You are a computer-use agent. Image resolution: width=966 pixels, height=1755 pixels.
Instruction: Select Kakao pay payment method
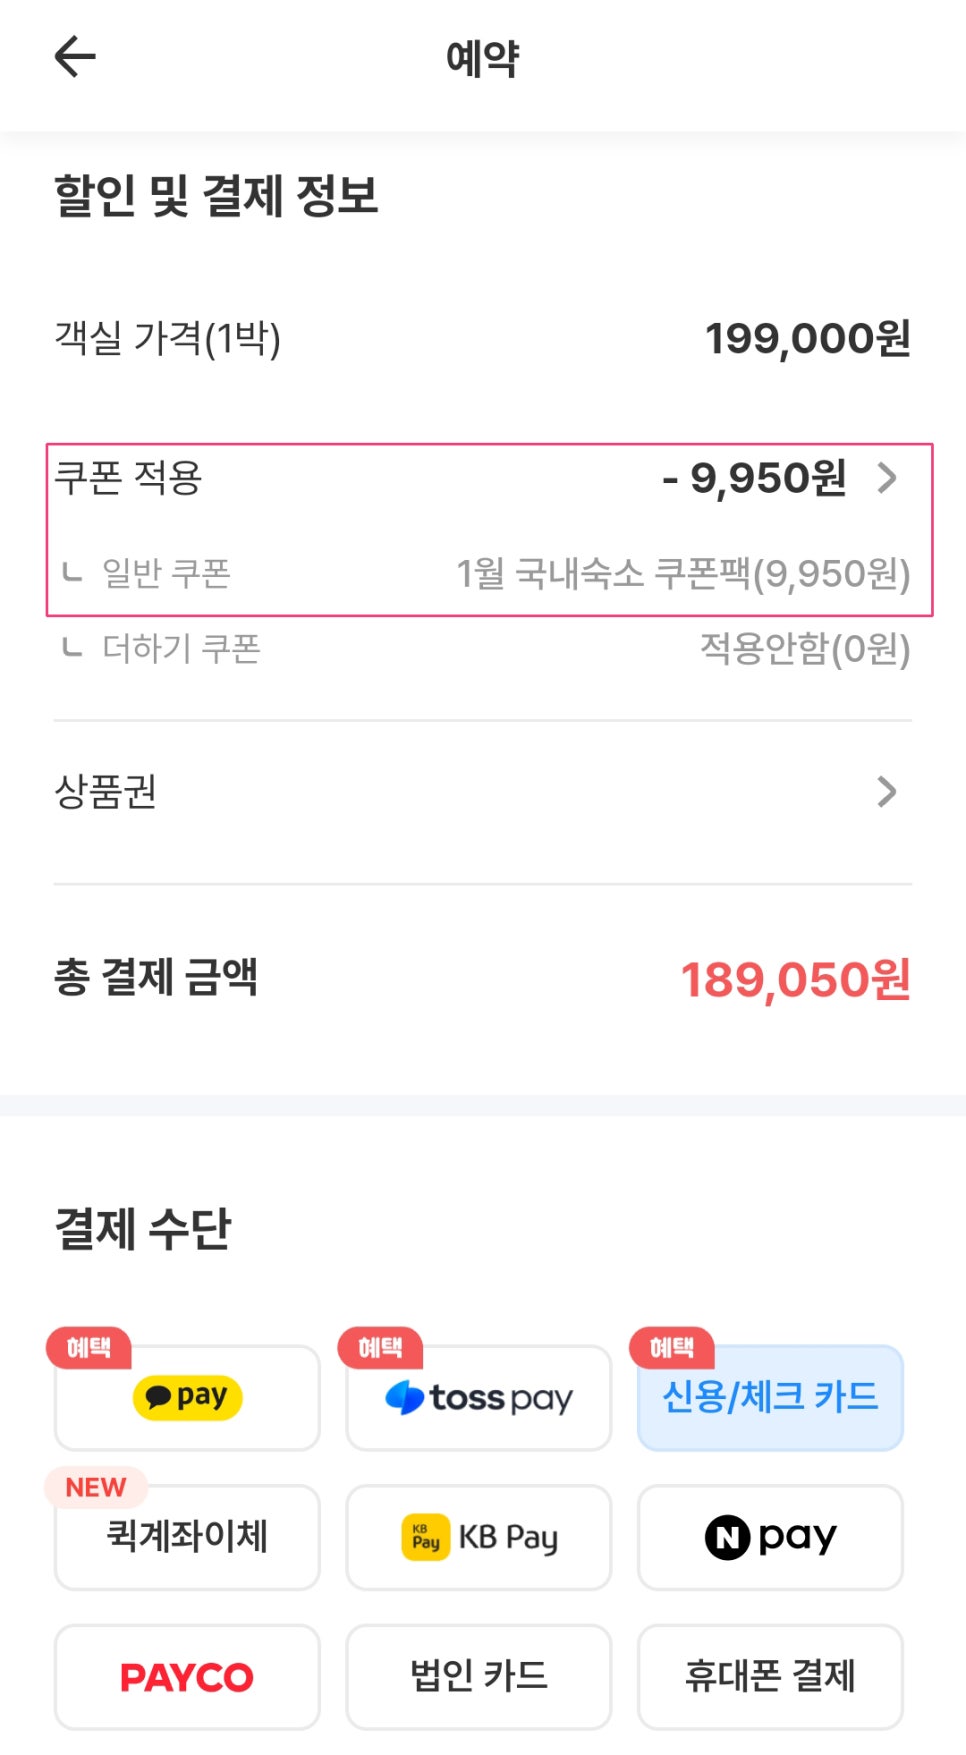click(187, 1397)
